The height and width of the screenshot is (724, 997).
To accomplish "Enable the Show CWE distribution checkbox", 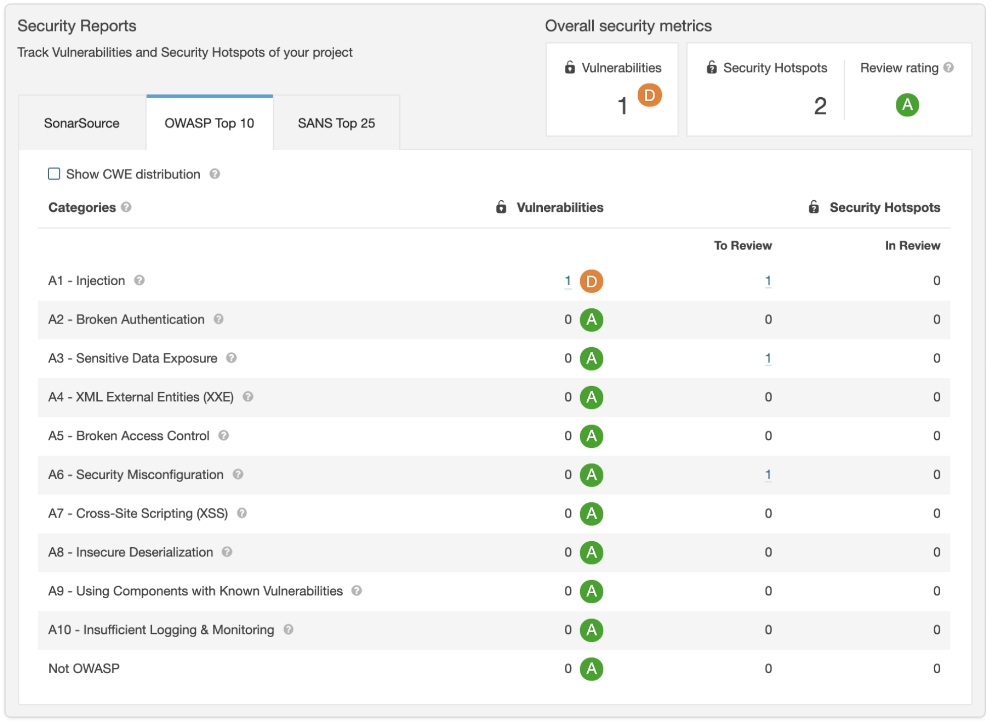I will pyautogui.click(x=54, y=173).
